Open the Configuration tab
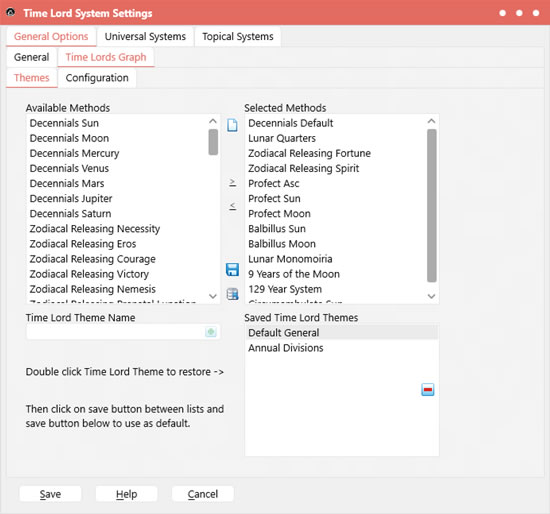This screenshot has width=550, height=514. point(97,78)
